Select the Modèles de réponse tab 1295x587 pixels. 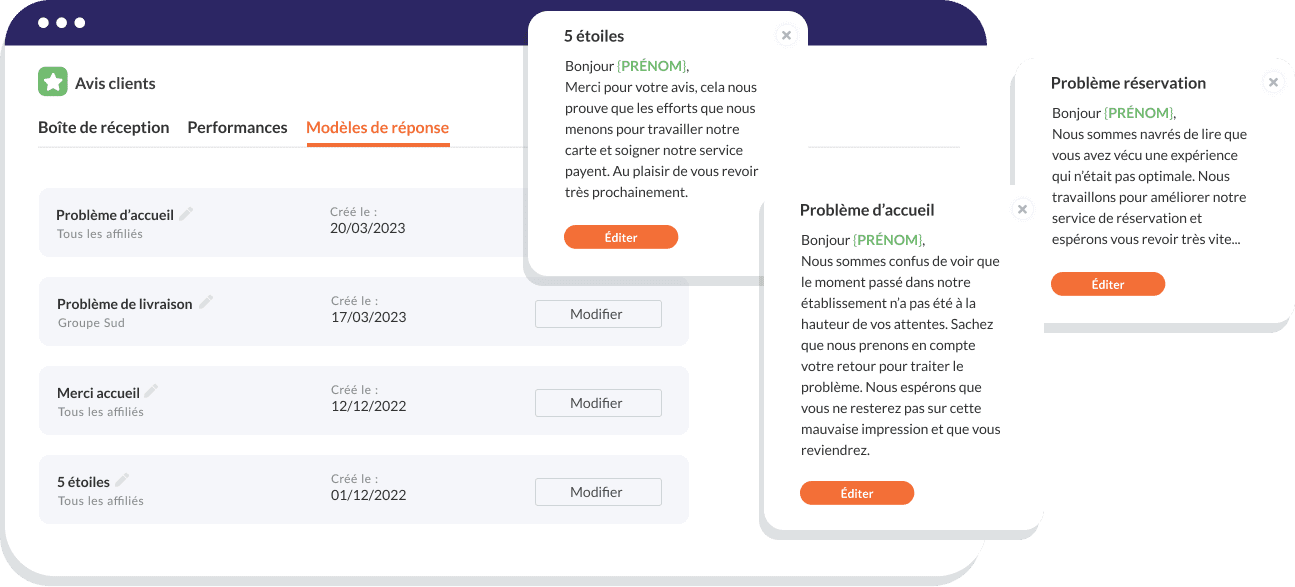[377, 128]
